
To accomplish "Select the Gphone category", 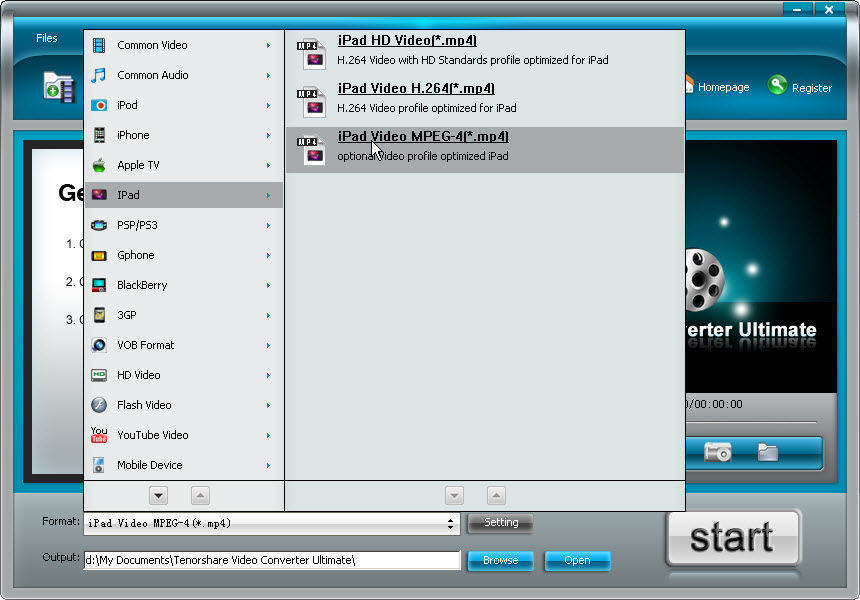I will (x=184, y=255).
